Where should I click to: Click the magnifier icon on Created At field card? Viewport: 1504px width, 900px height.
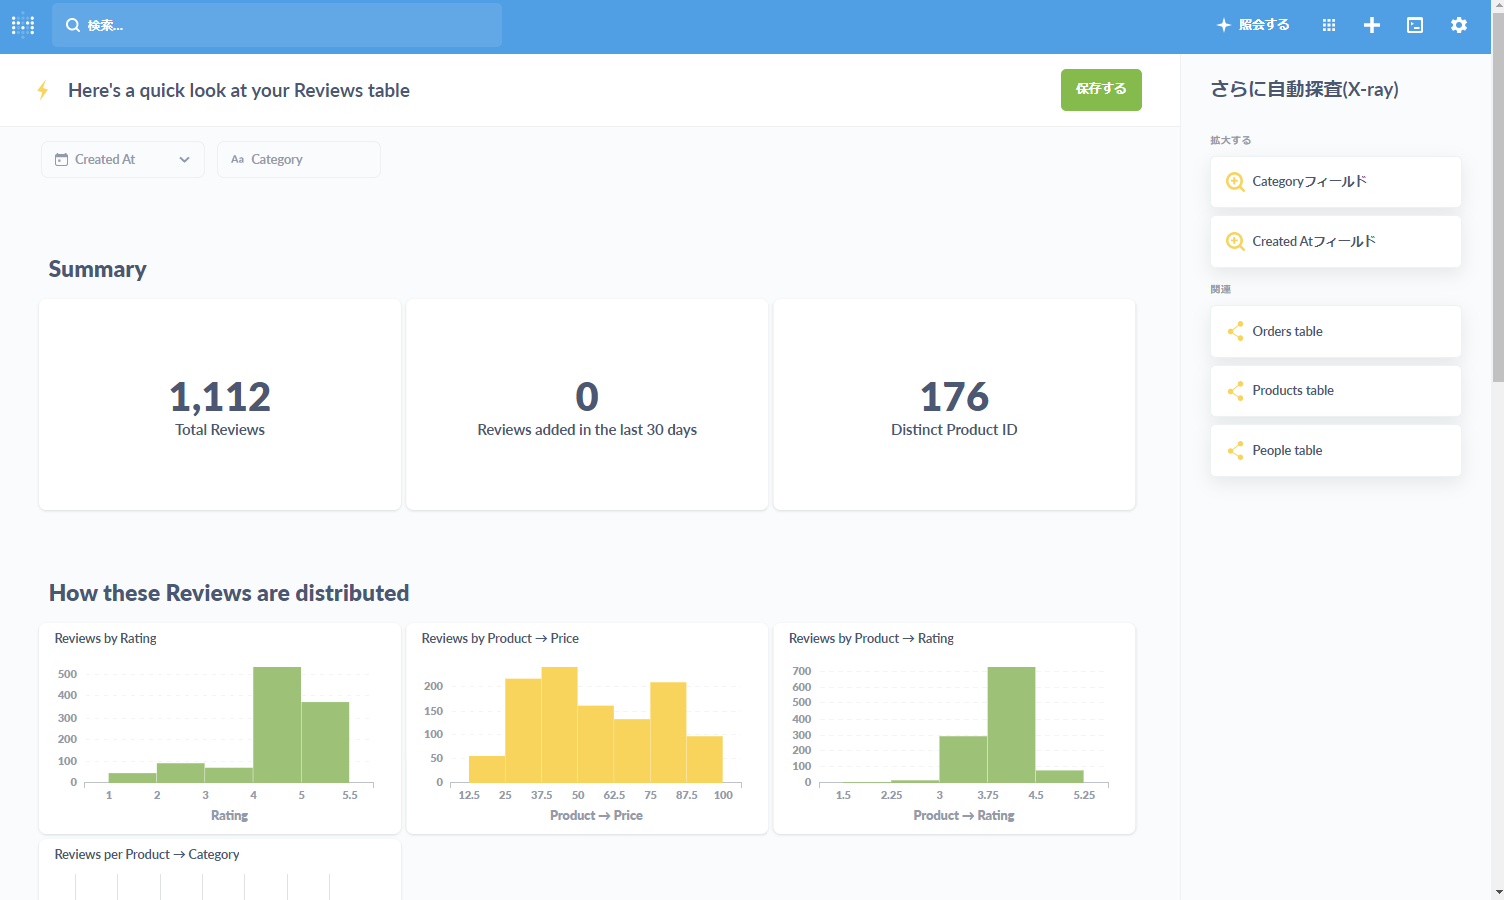(1235, 242)
